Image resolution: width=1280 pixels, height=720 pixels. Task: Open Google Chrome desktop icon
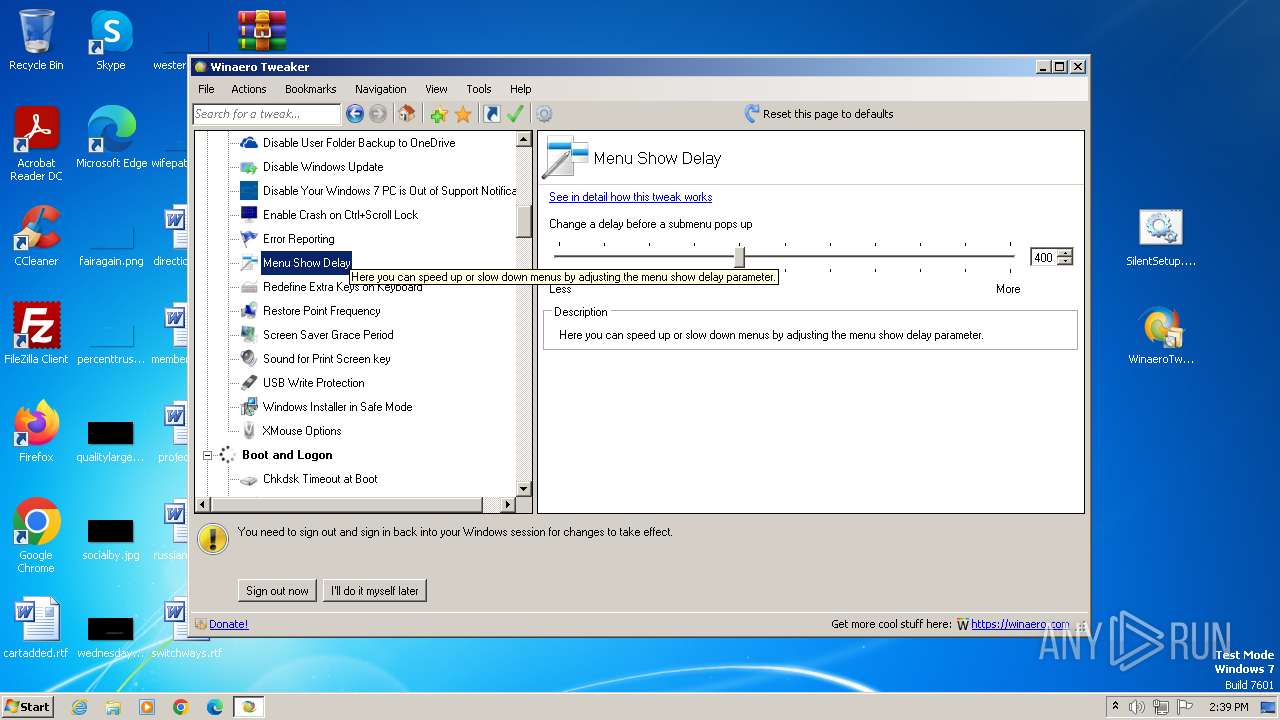36,536
